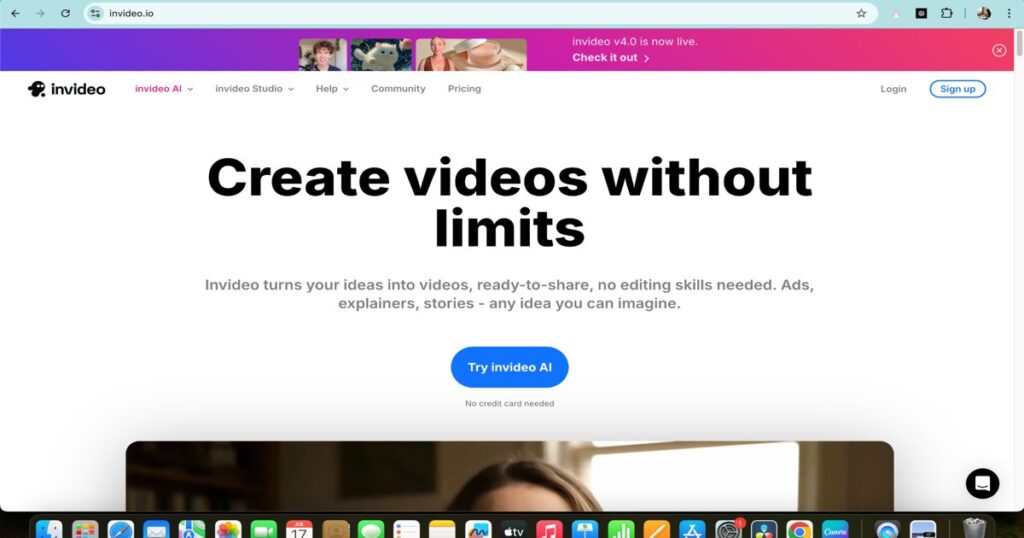Click the Login link

[x=893, y=89]
